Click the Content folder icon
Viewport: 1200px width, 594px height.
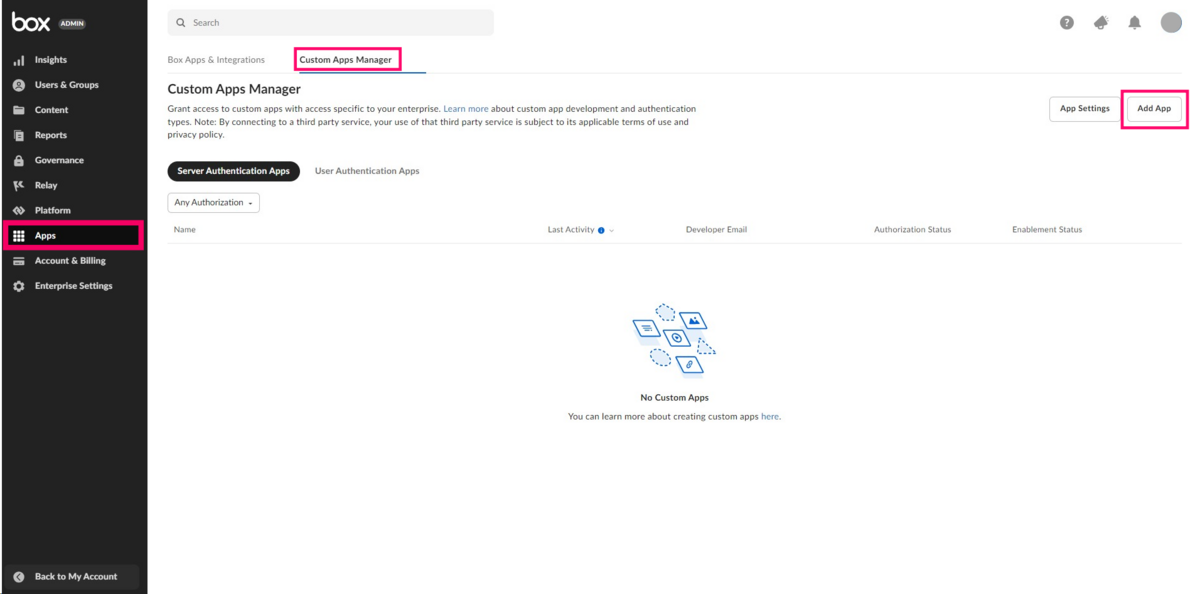coord(18,110)
